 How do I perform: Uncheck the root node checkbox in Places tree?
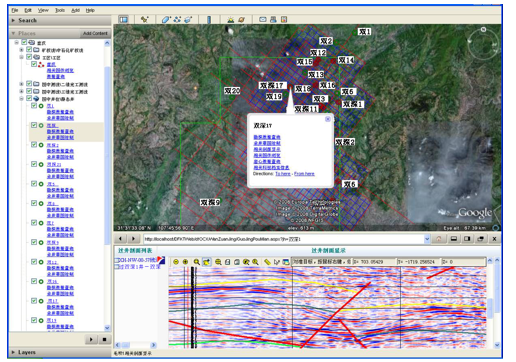pyautogui.click(x=24, y=42)
